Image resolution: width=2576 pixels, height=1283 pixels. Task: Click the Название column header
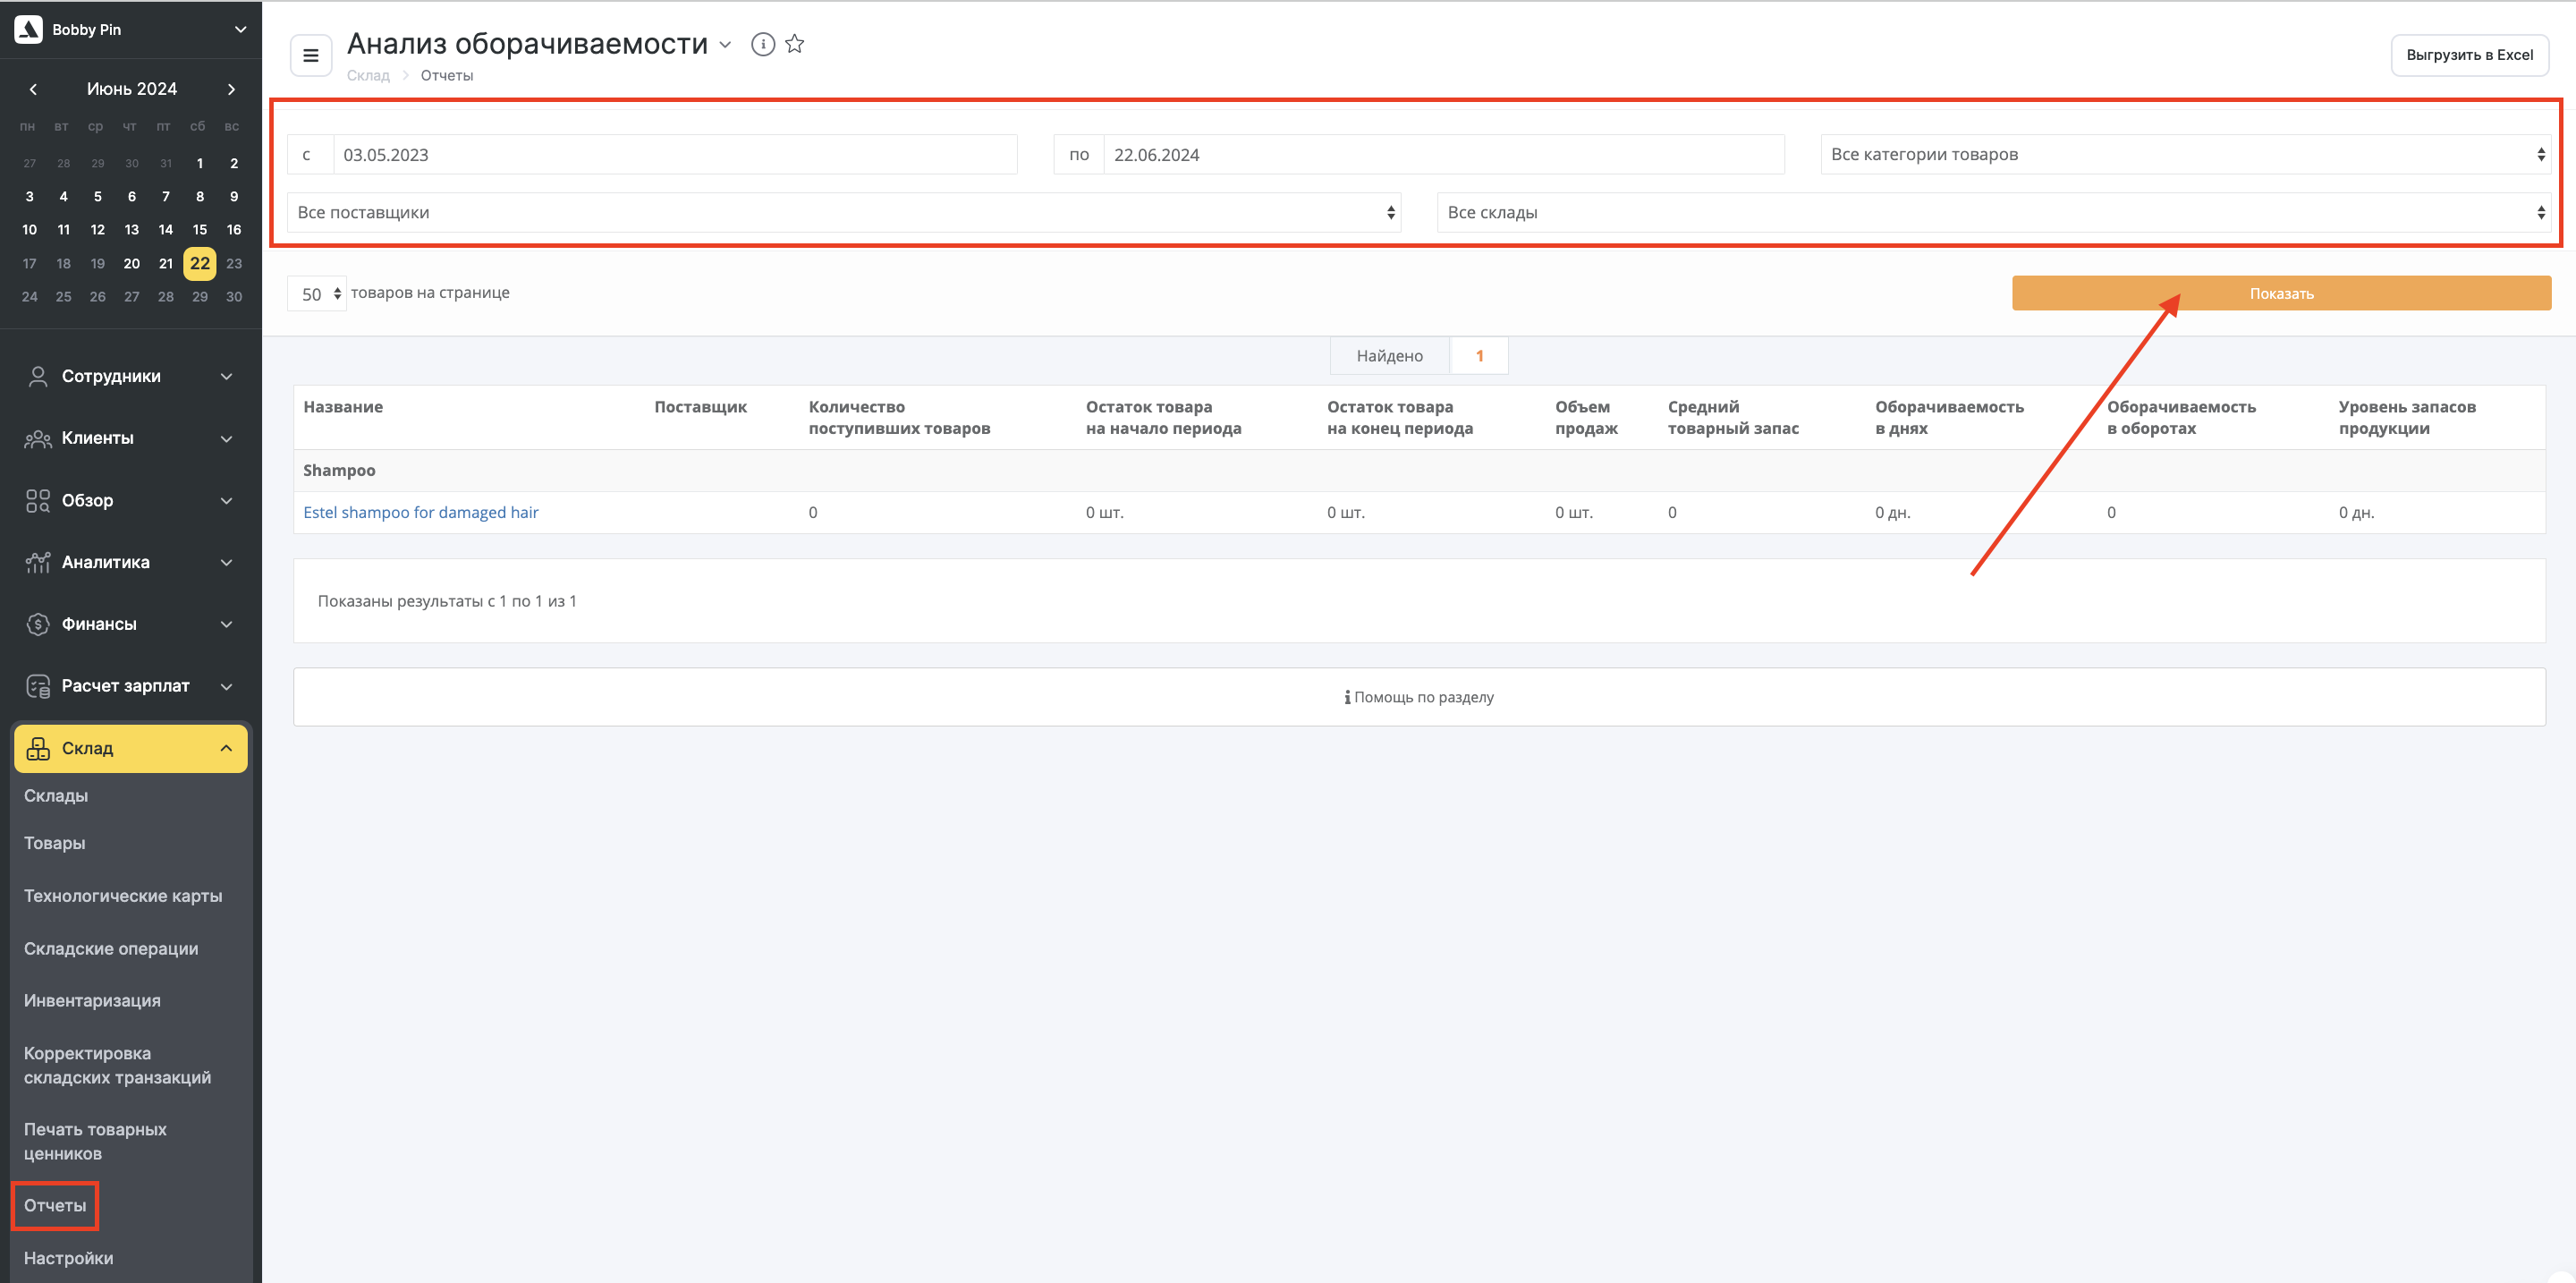click(343, 407)
